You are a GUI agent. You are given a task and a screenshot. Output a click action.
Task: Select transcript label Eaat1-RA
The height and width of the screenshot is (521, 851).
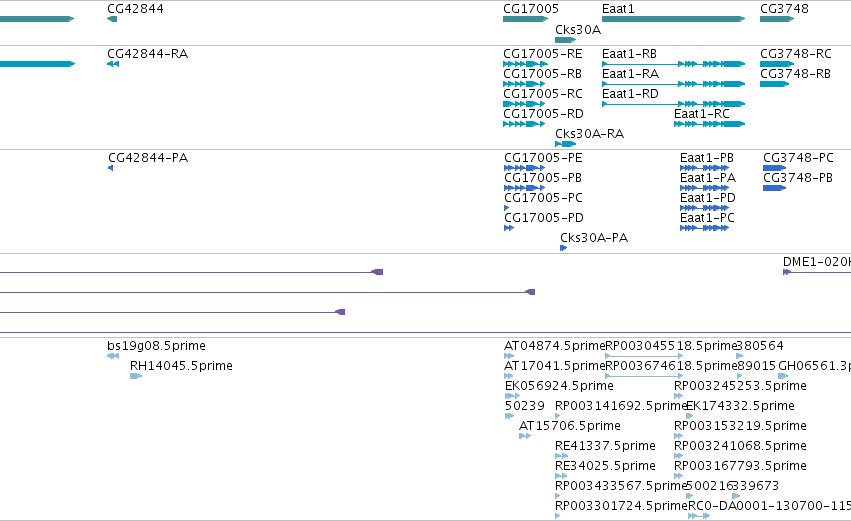tap(631, 74)
